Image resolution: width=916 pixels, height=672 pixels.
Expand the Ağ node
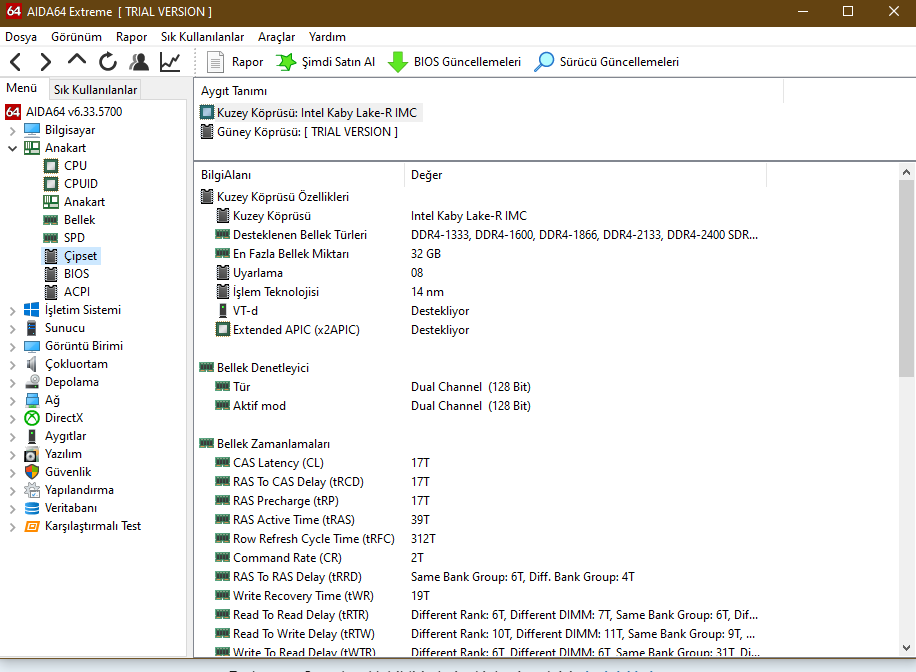pyautogui.click(x=12, y=400)
